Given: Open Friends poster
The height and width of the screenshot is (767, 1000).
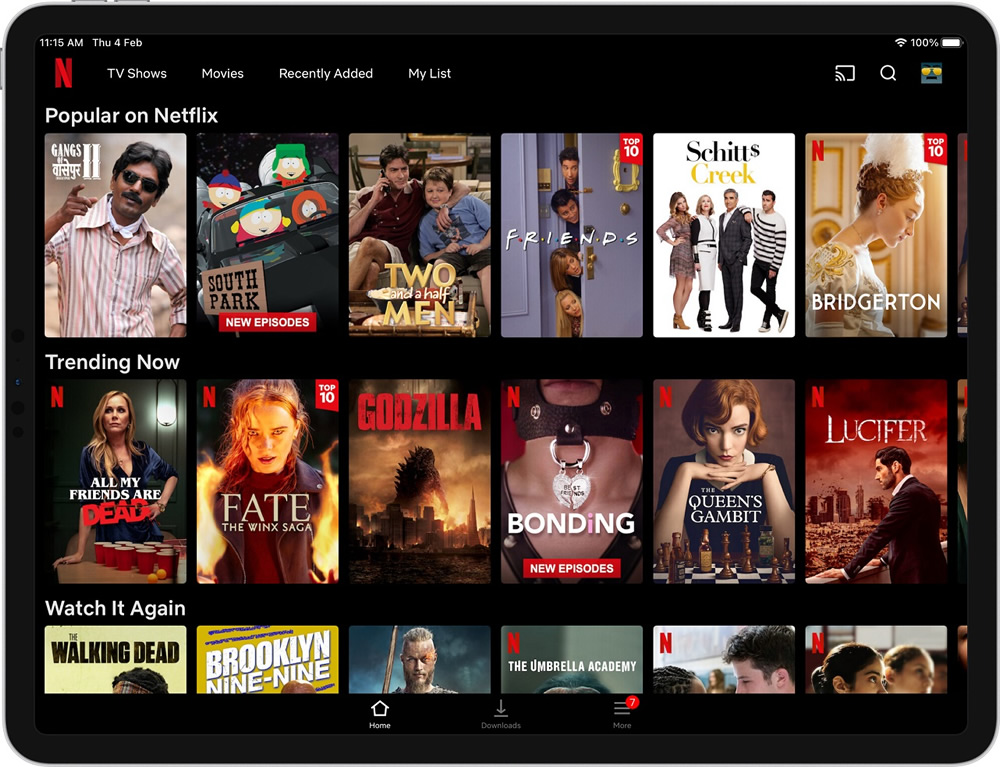Looking at the screenshot, I should click(x=571, y=235).
